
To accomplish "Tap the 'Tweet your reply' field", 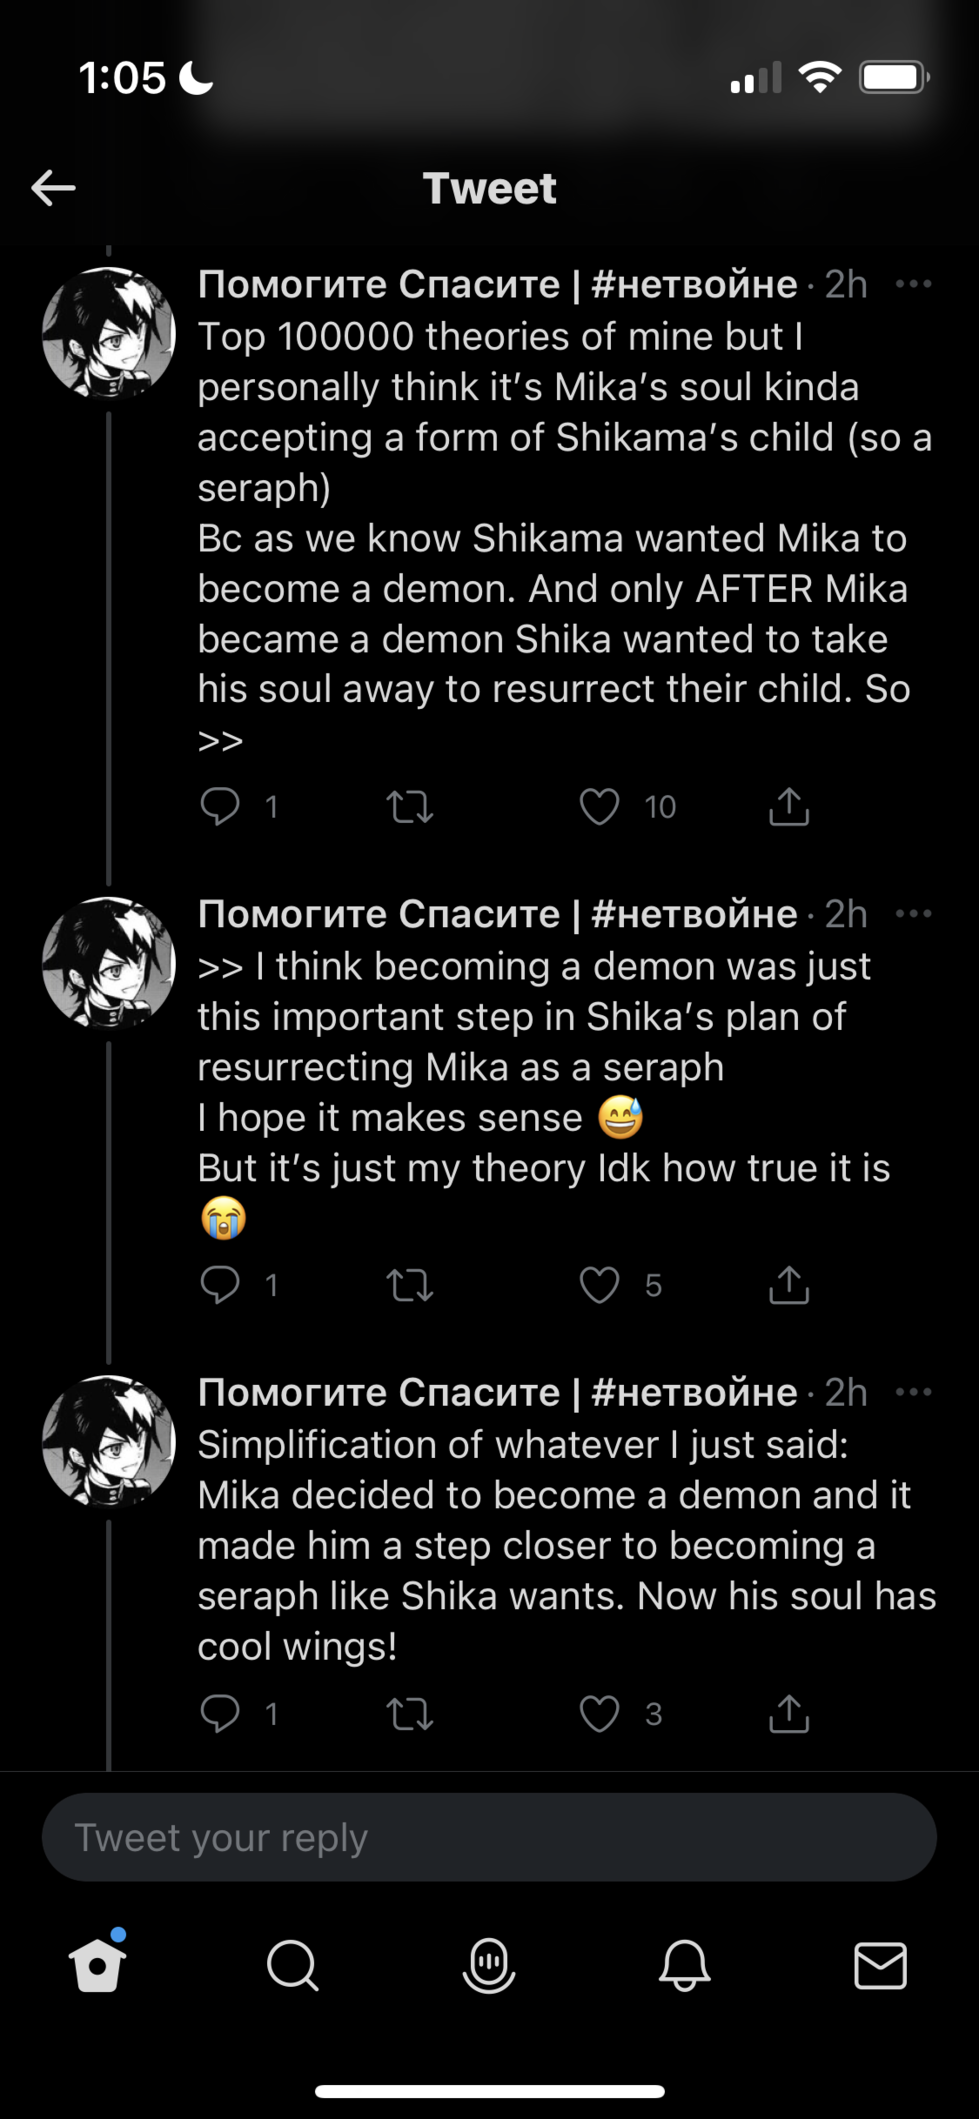I will (489, 1837).
